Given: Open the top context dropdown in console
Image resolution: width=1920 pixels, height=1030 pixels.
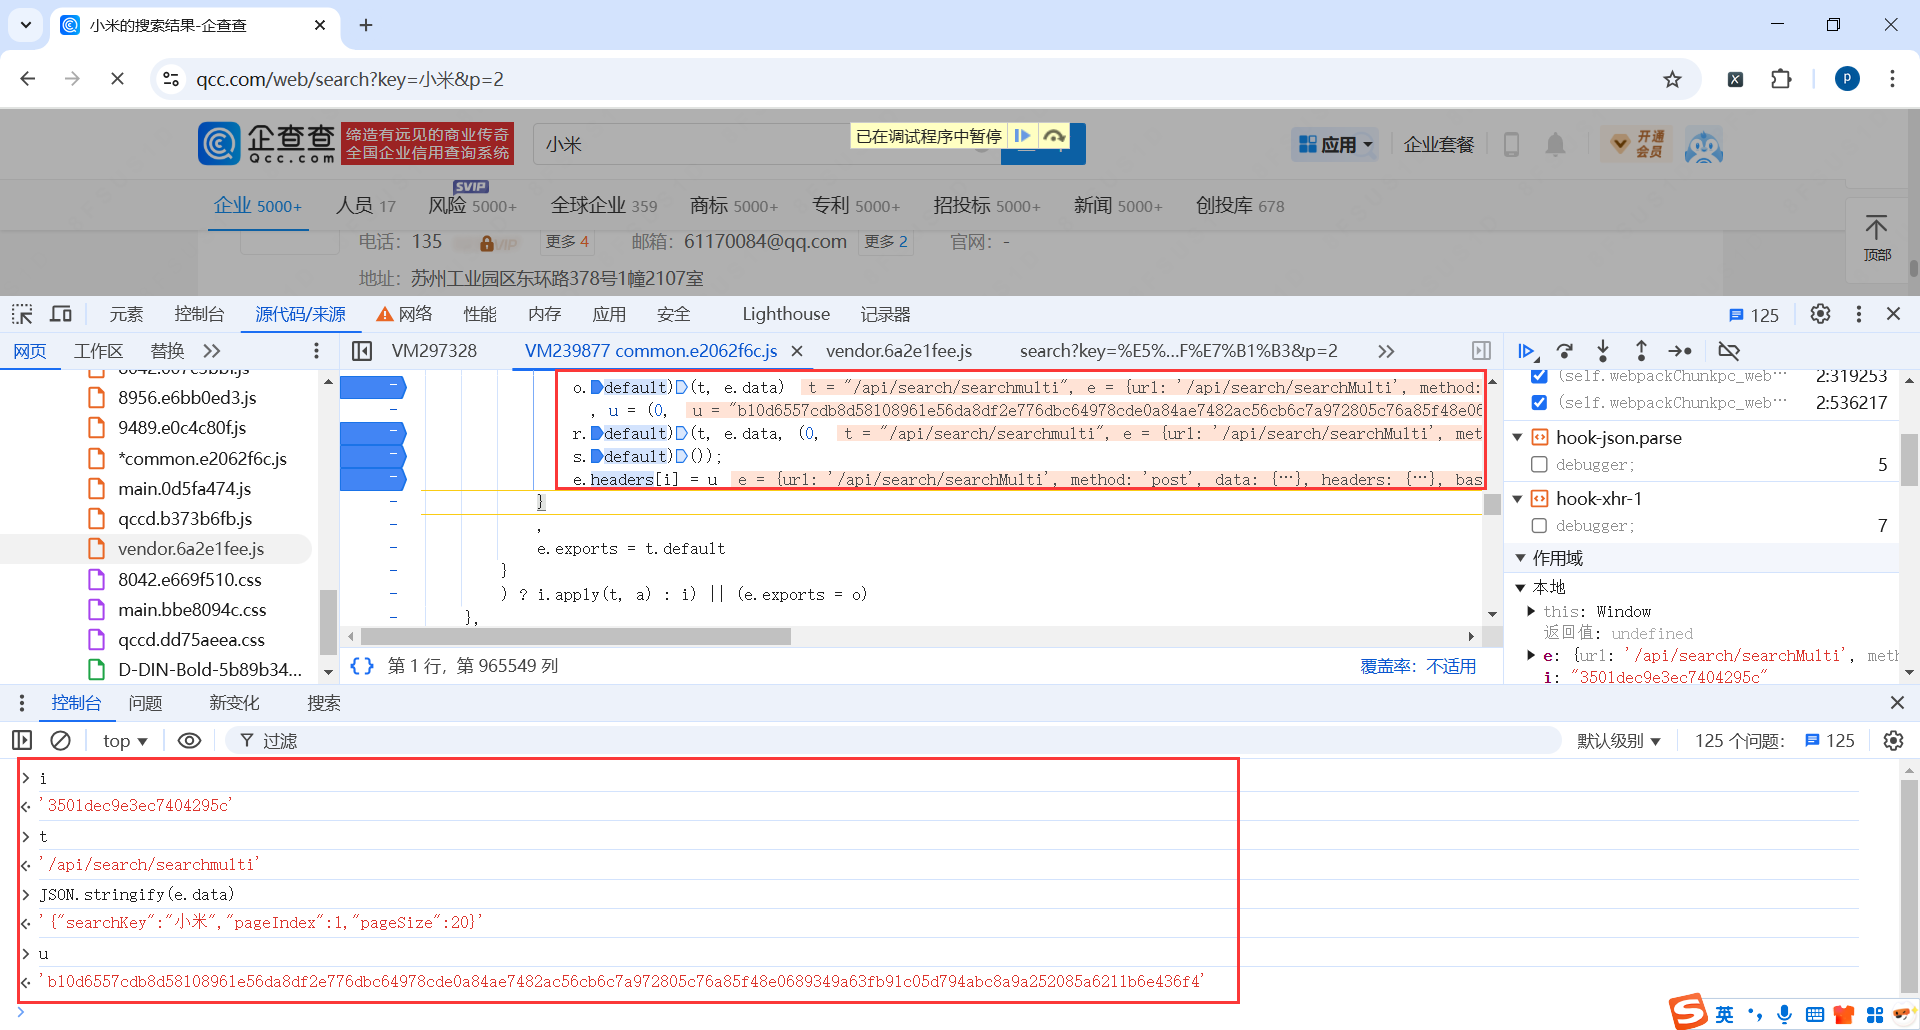Looking at the screenshot, I should coord(125,741).
